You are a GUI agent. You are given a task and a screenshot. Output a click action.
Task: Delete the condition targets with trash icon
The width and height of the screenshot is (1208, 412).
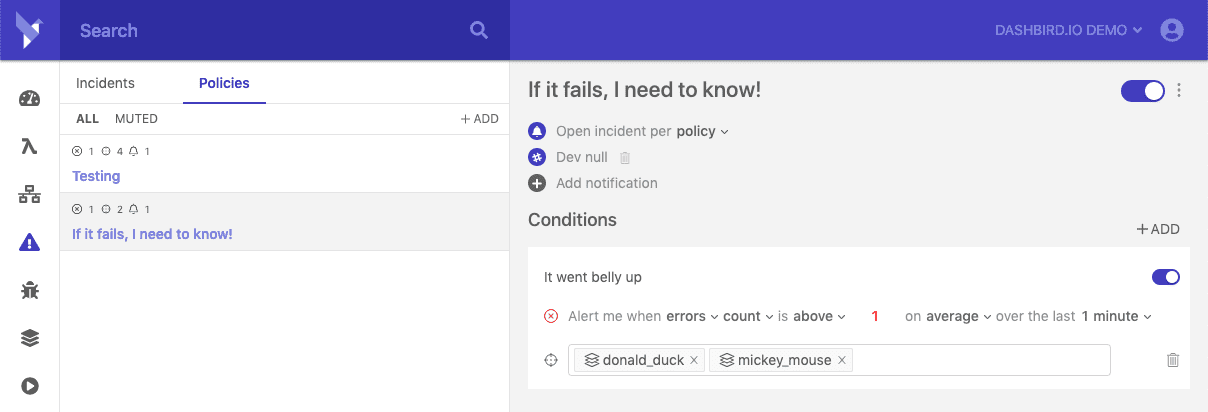tap(1173, 360)
